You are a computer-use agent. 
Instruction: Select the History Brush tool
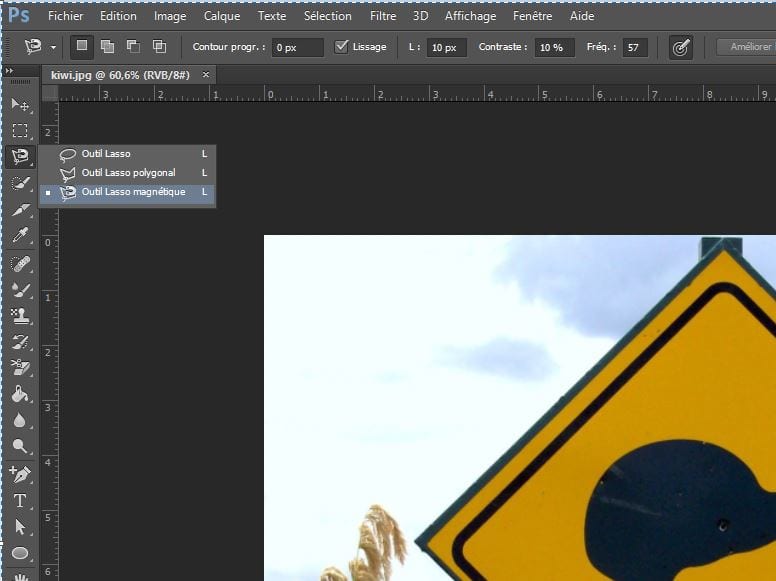tap(20, 342)
